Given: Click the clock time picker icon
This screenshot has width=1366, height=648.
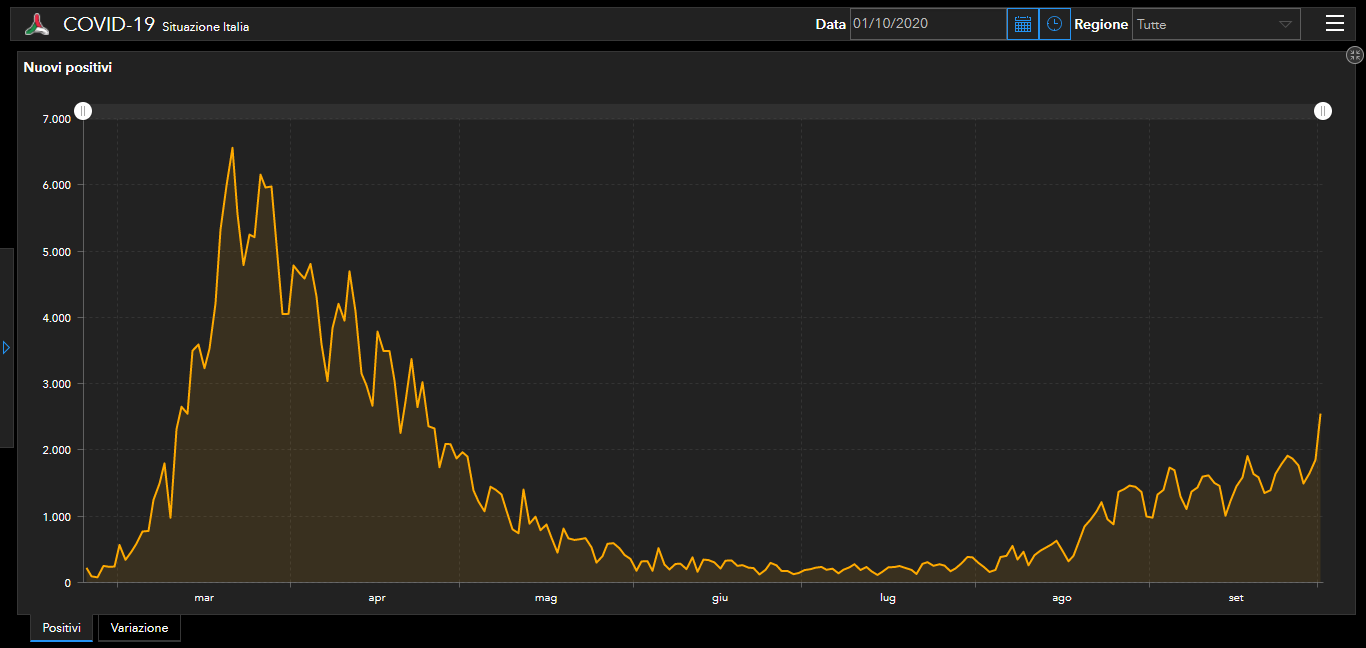Looking at the screenshot, I should 1054,24.
